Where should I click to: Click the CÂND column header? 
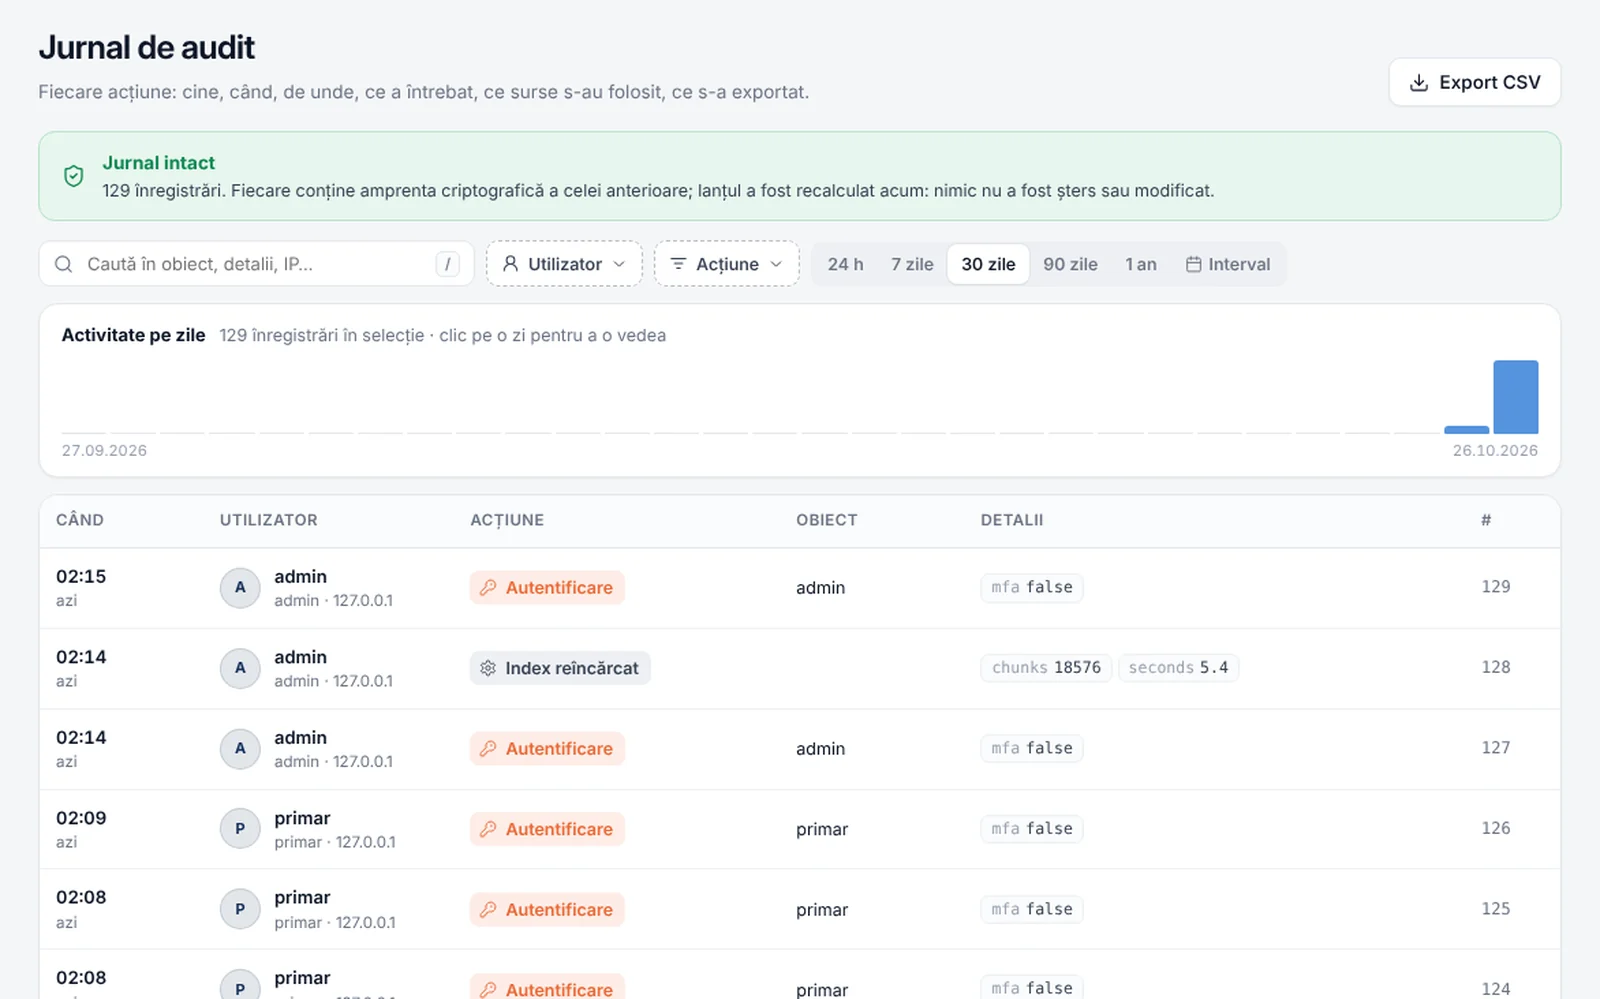[80, 520]
